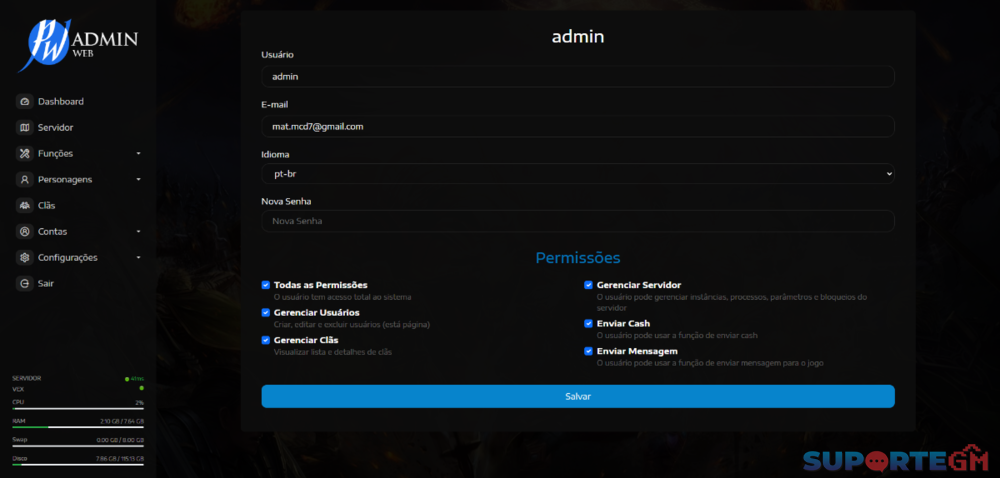Image resolution: width=1000 pixels, height=478 pixels.
Task: Click the Sair logout icon
Action: [25, 284]
